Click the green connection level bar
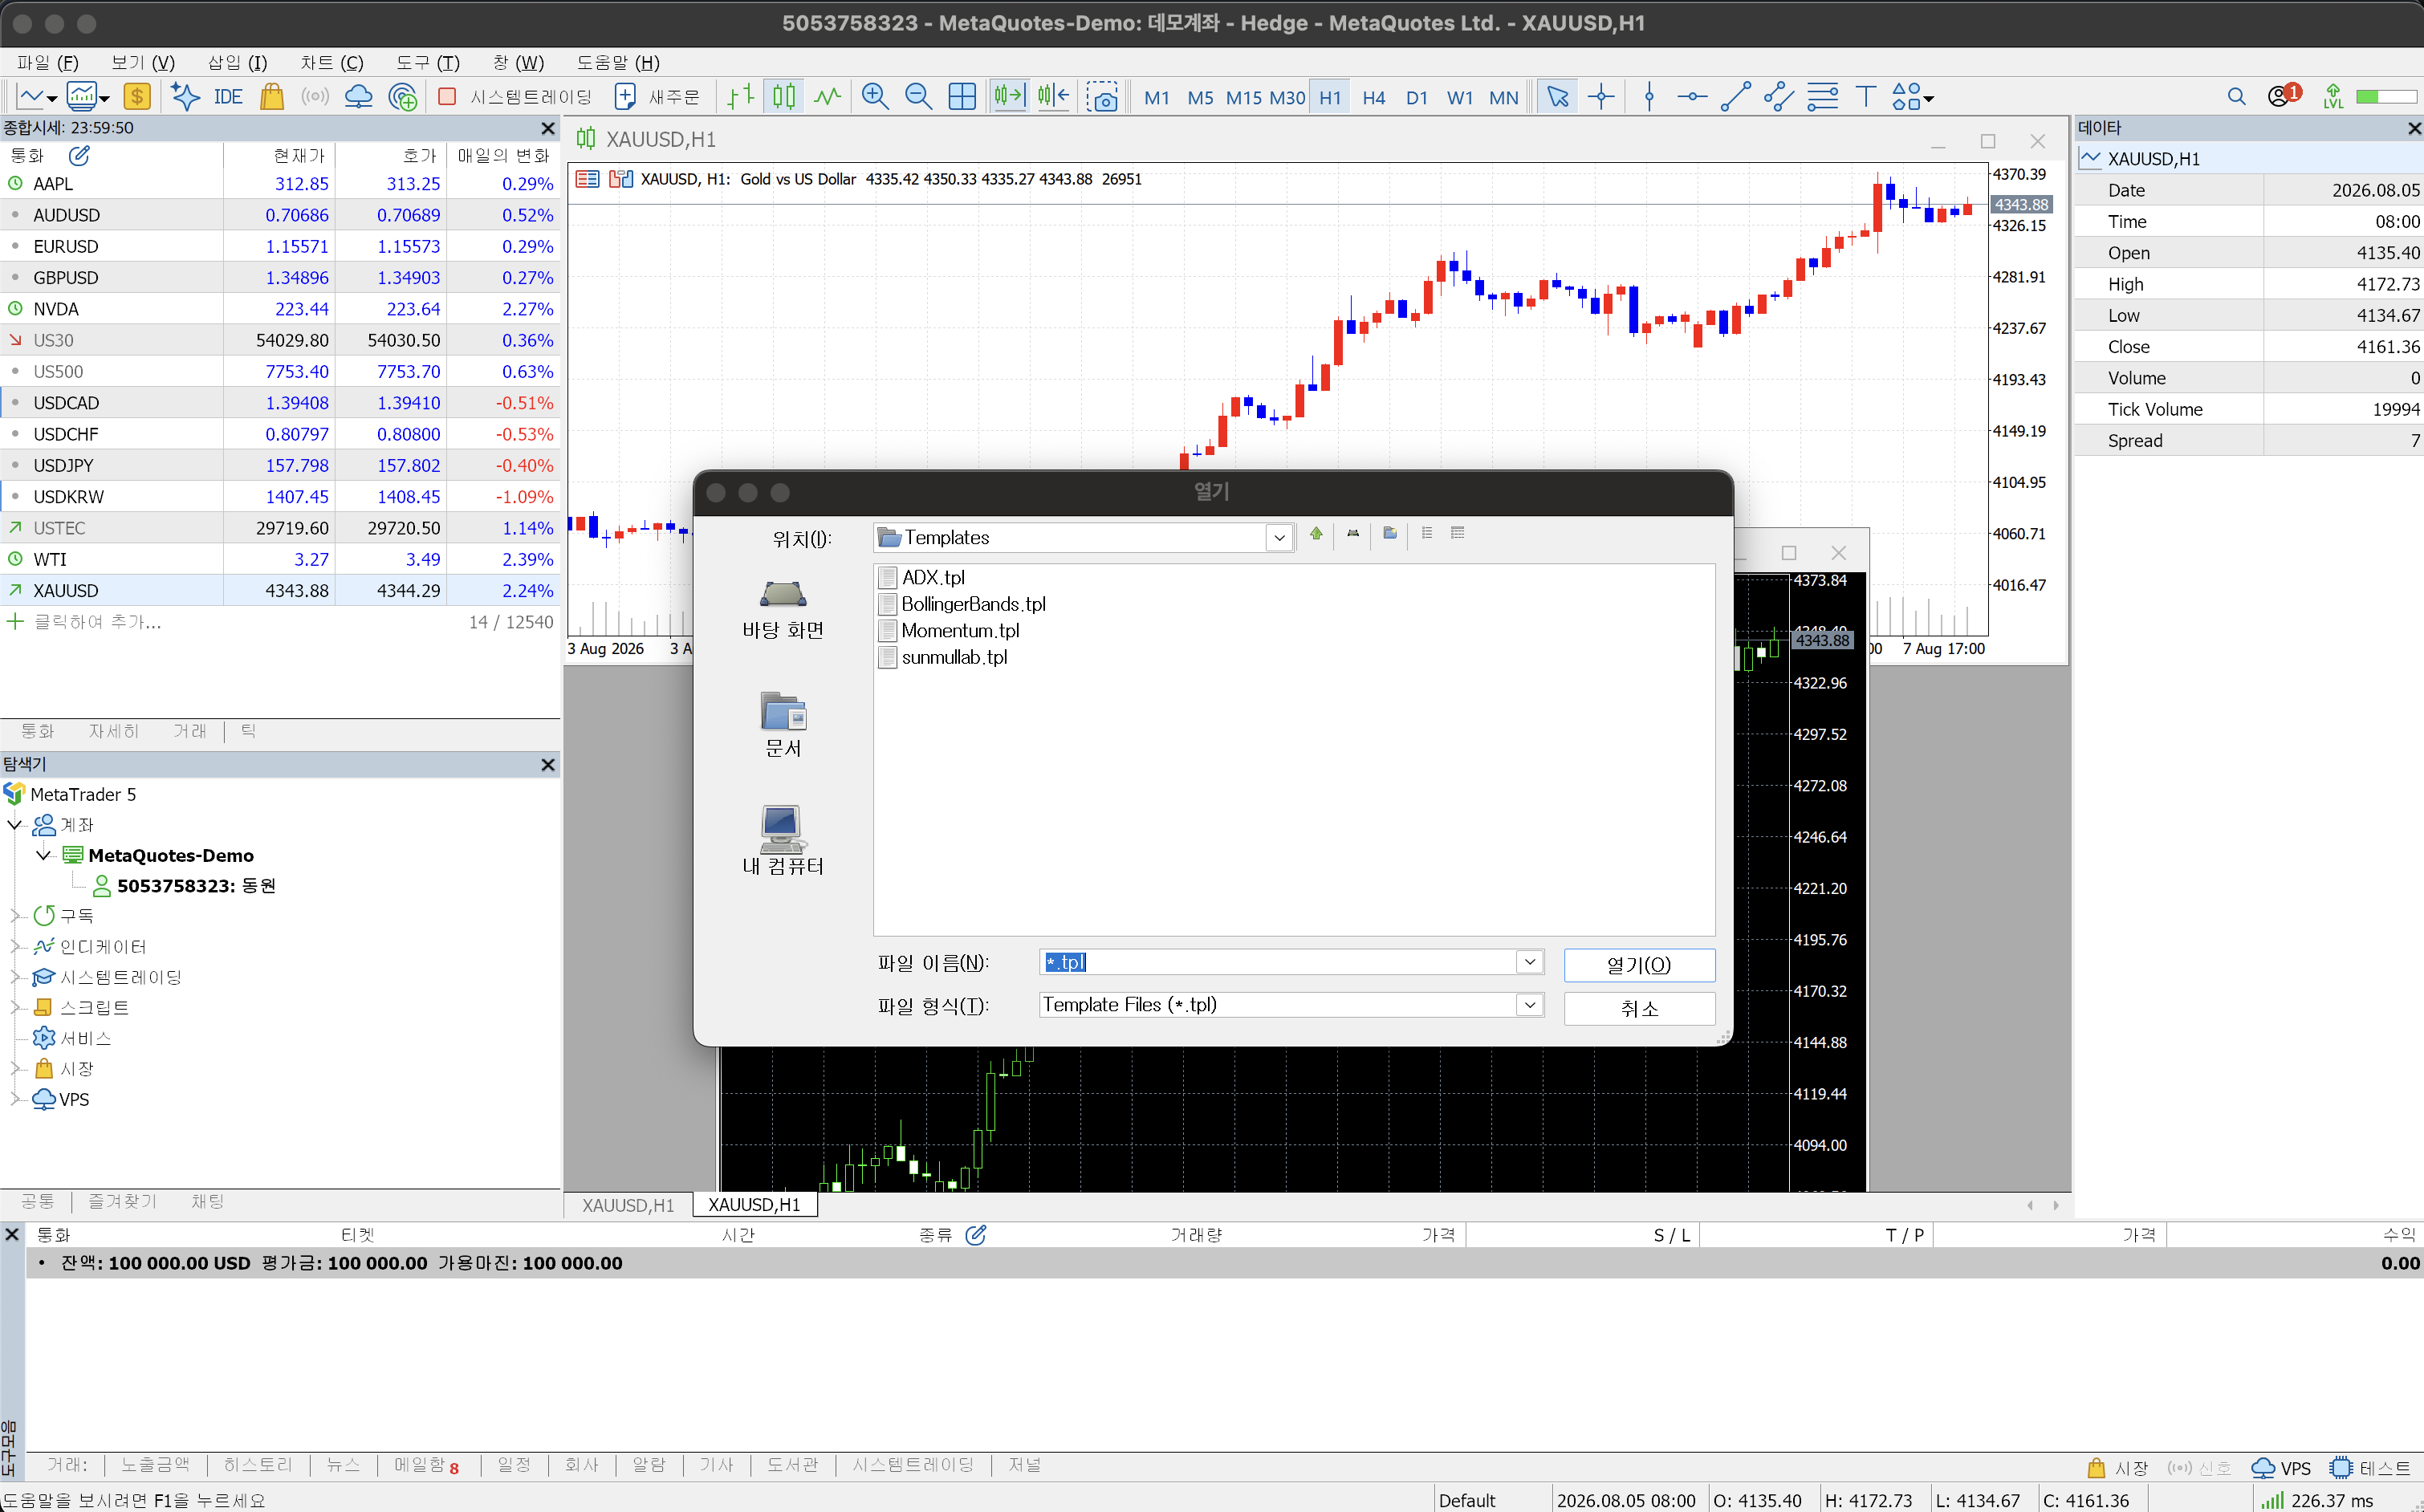Viewport: 2424px width, 1512px height. (2386, 97)
